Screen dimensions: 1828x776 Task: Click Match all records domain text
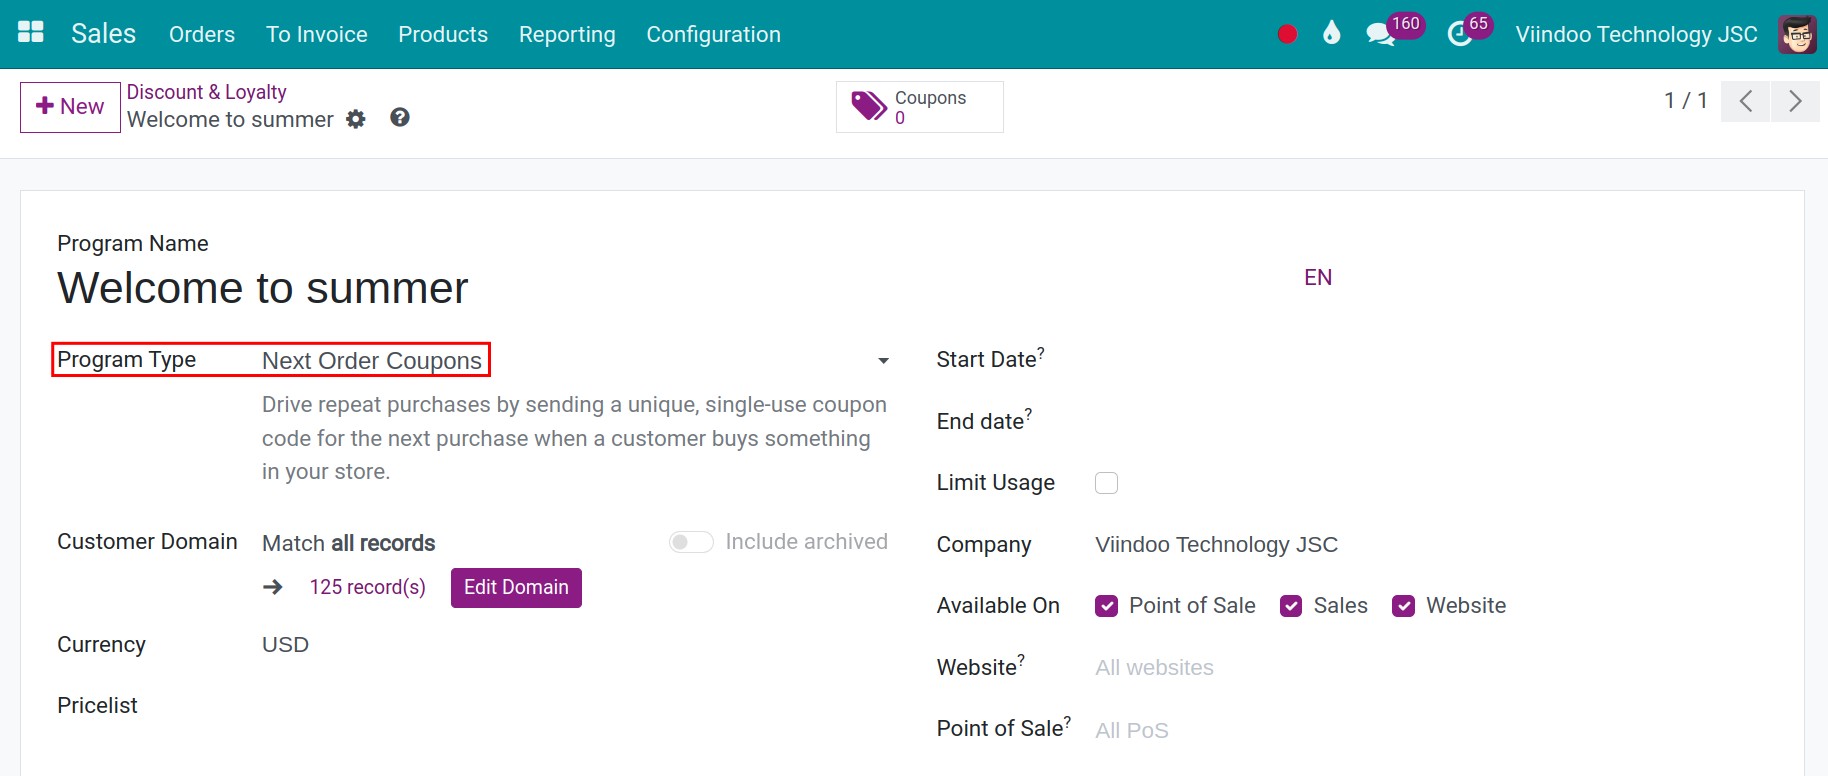click(349, 543)
